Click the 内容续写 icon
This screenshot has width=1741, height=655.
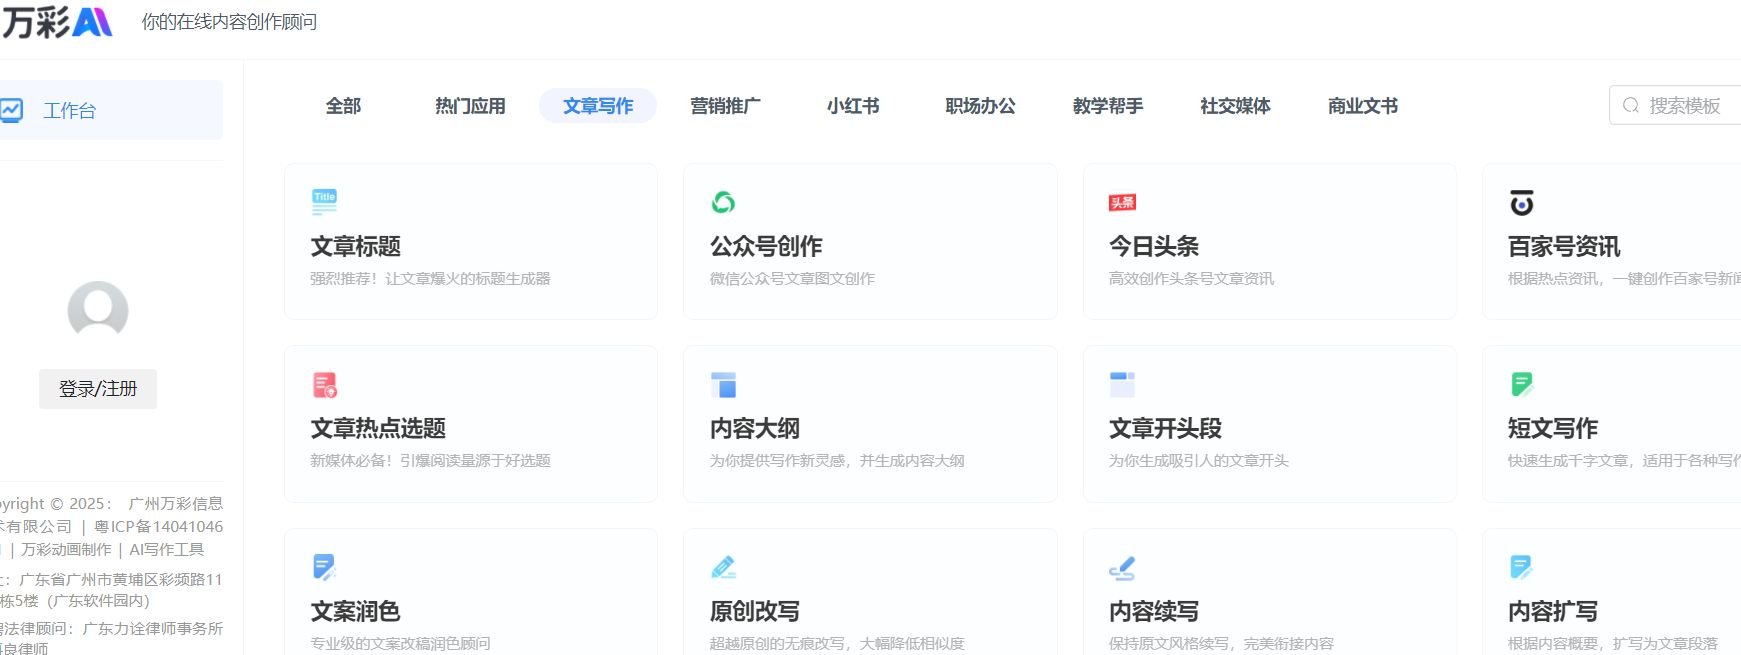[x=1122, y=568]
